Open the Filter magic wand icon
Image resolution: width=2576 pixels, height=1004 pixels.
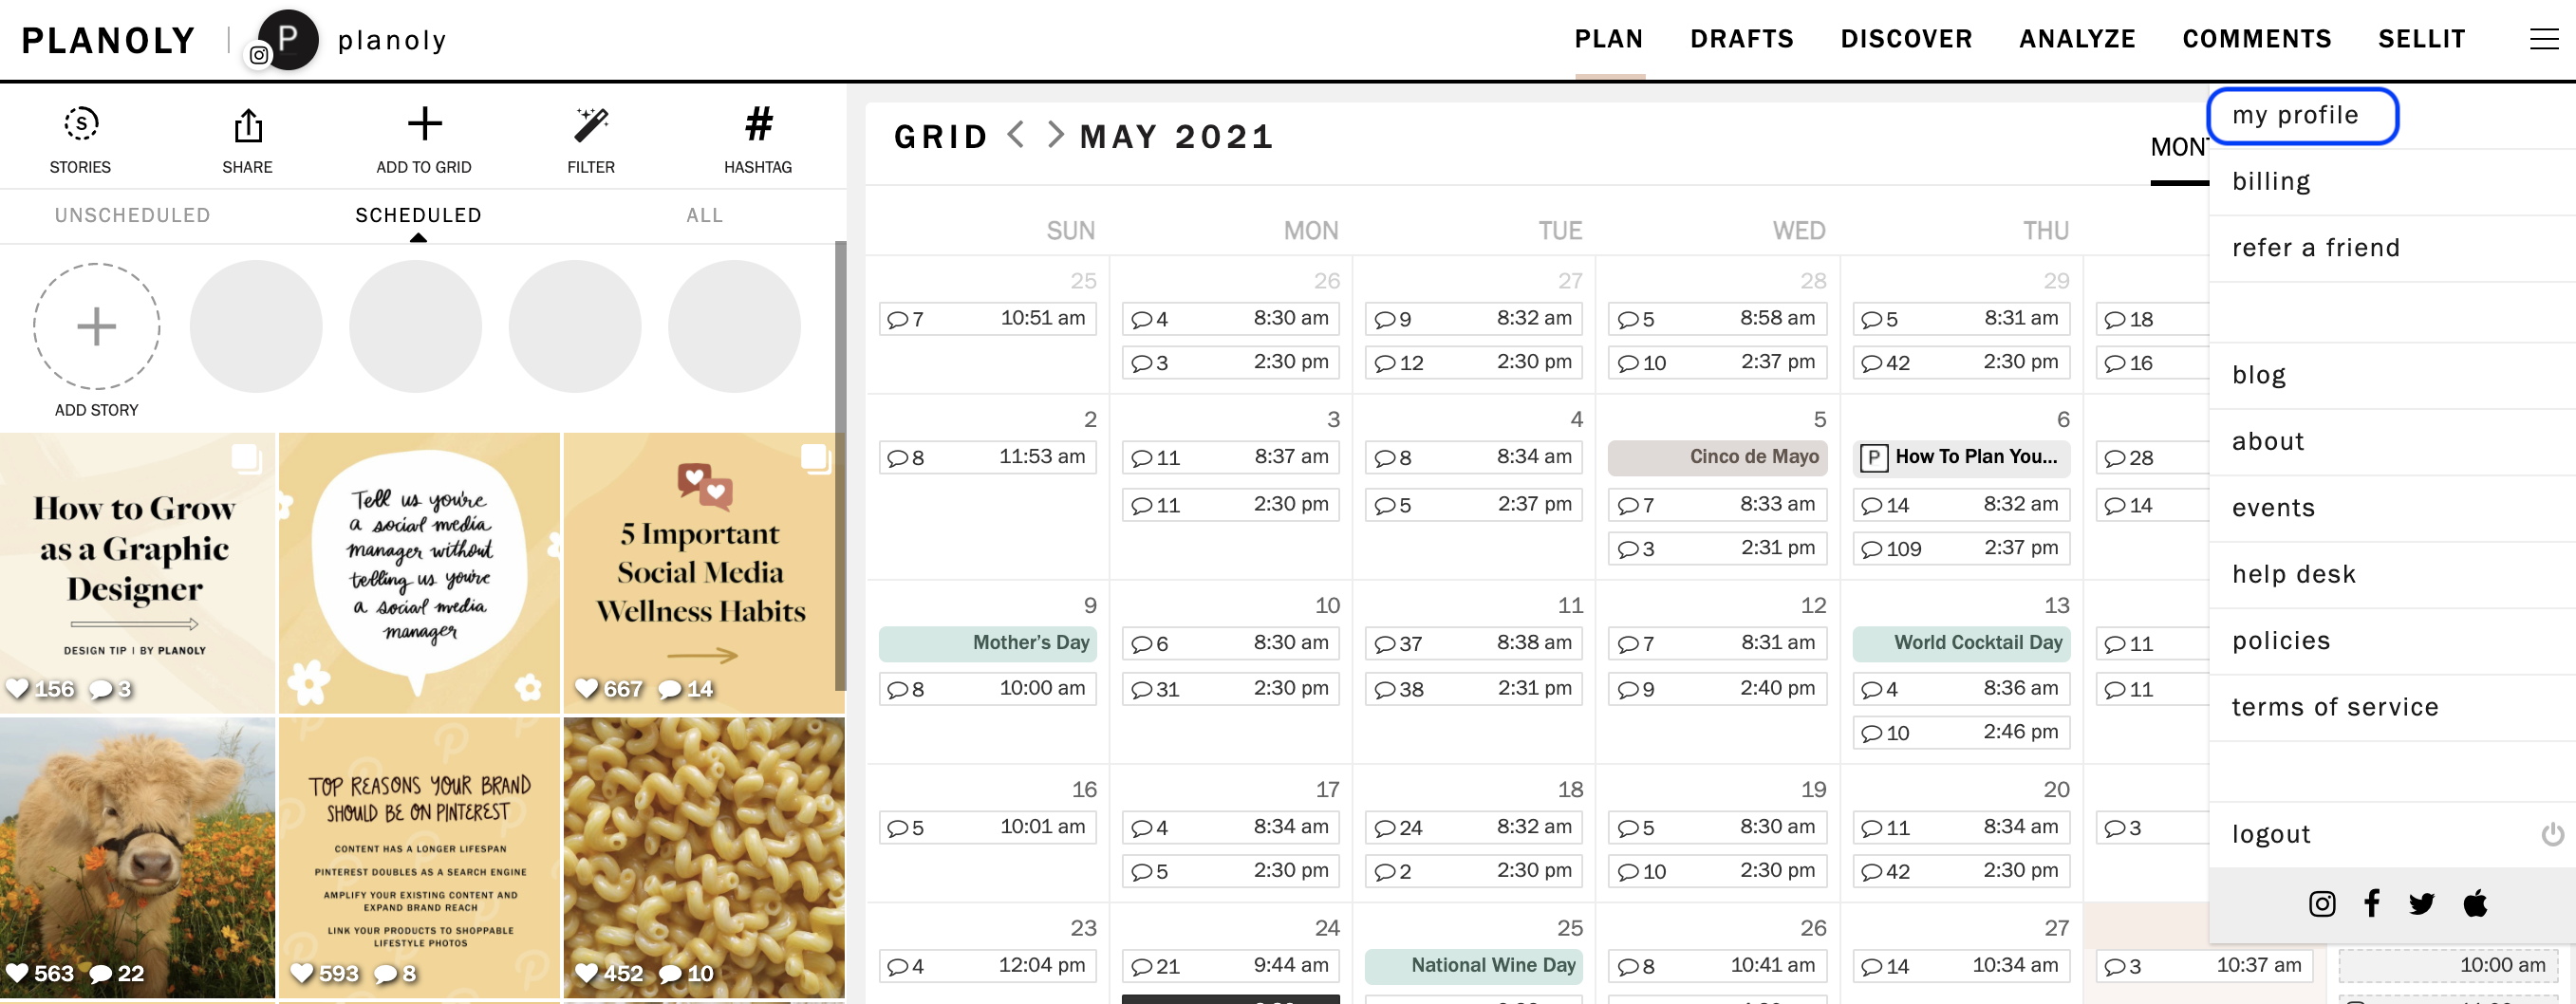click(x=591, y=125)
